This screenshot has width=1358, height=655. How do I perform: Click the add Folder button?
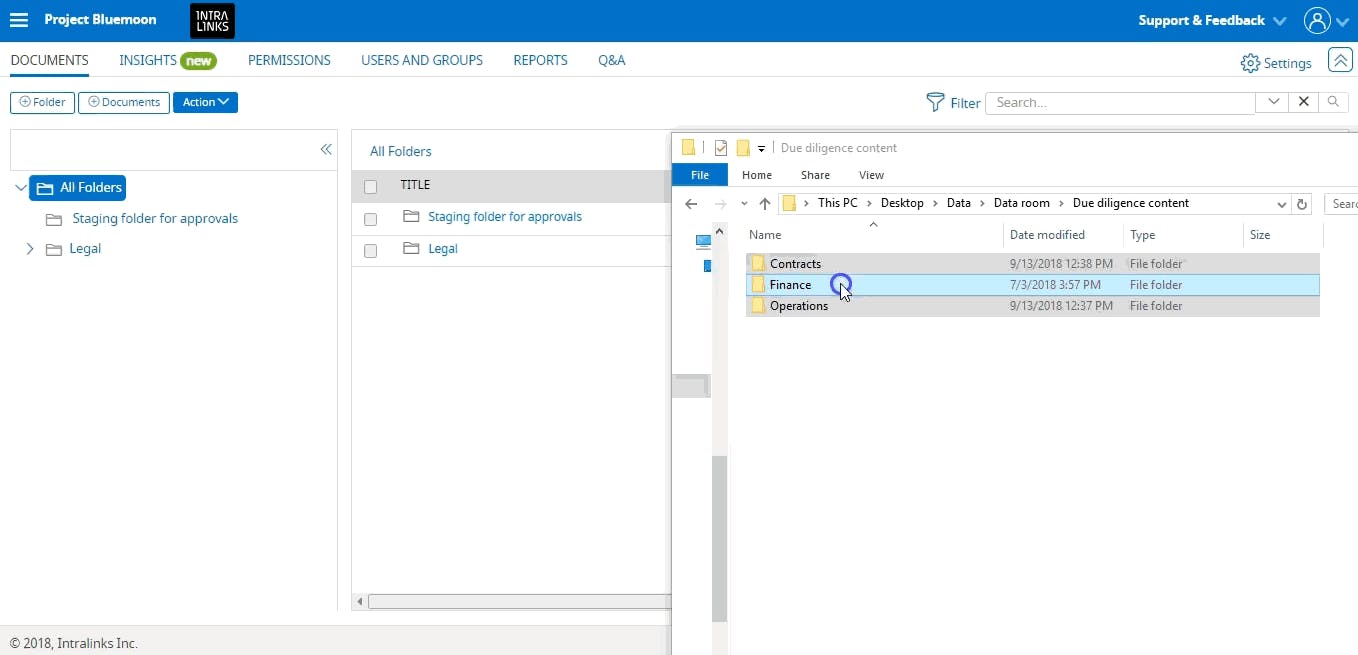42,102
